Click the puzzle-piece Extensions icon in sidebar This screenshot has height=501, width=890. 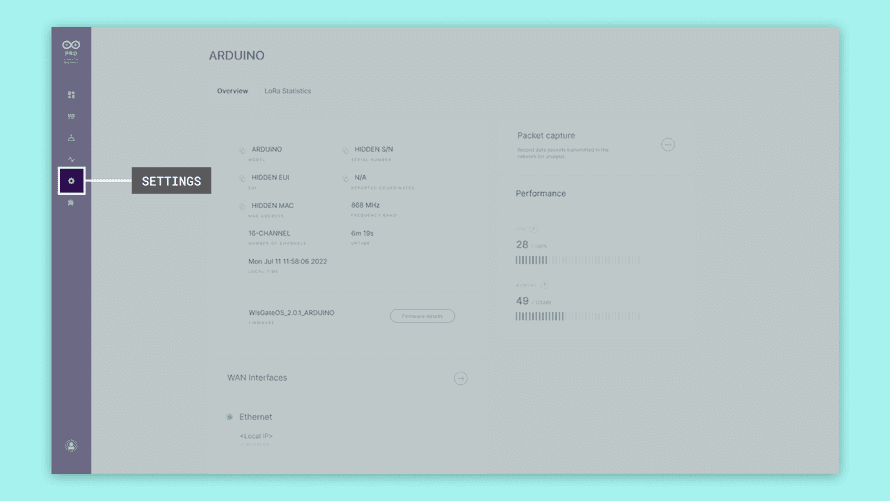coord(71,203)
